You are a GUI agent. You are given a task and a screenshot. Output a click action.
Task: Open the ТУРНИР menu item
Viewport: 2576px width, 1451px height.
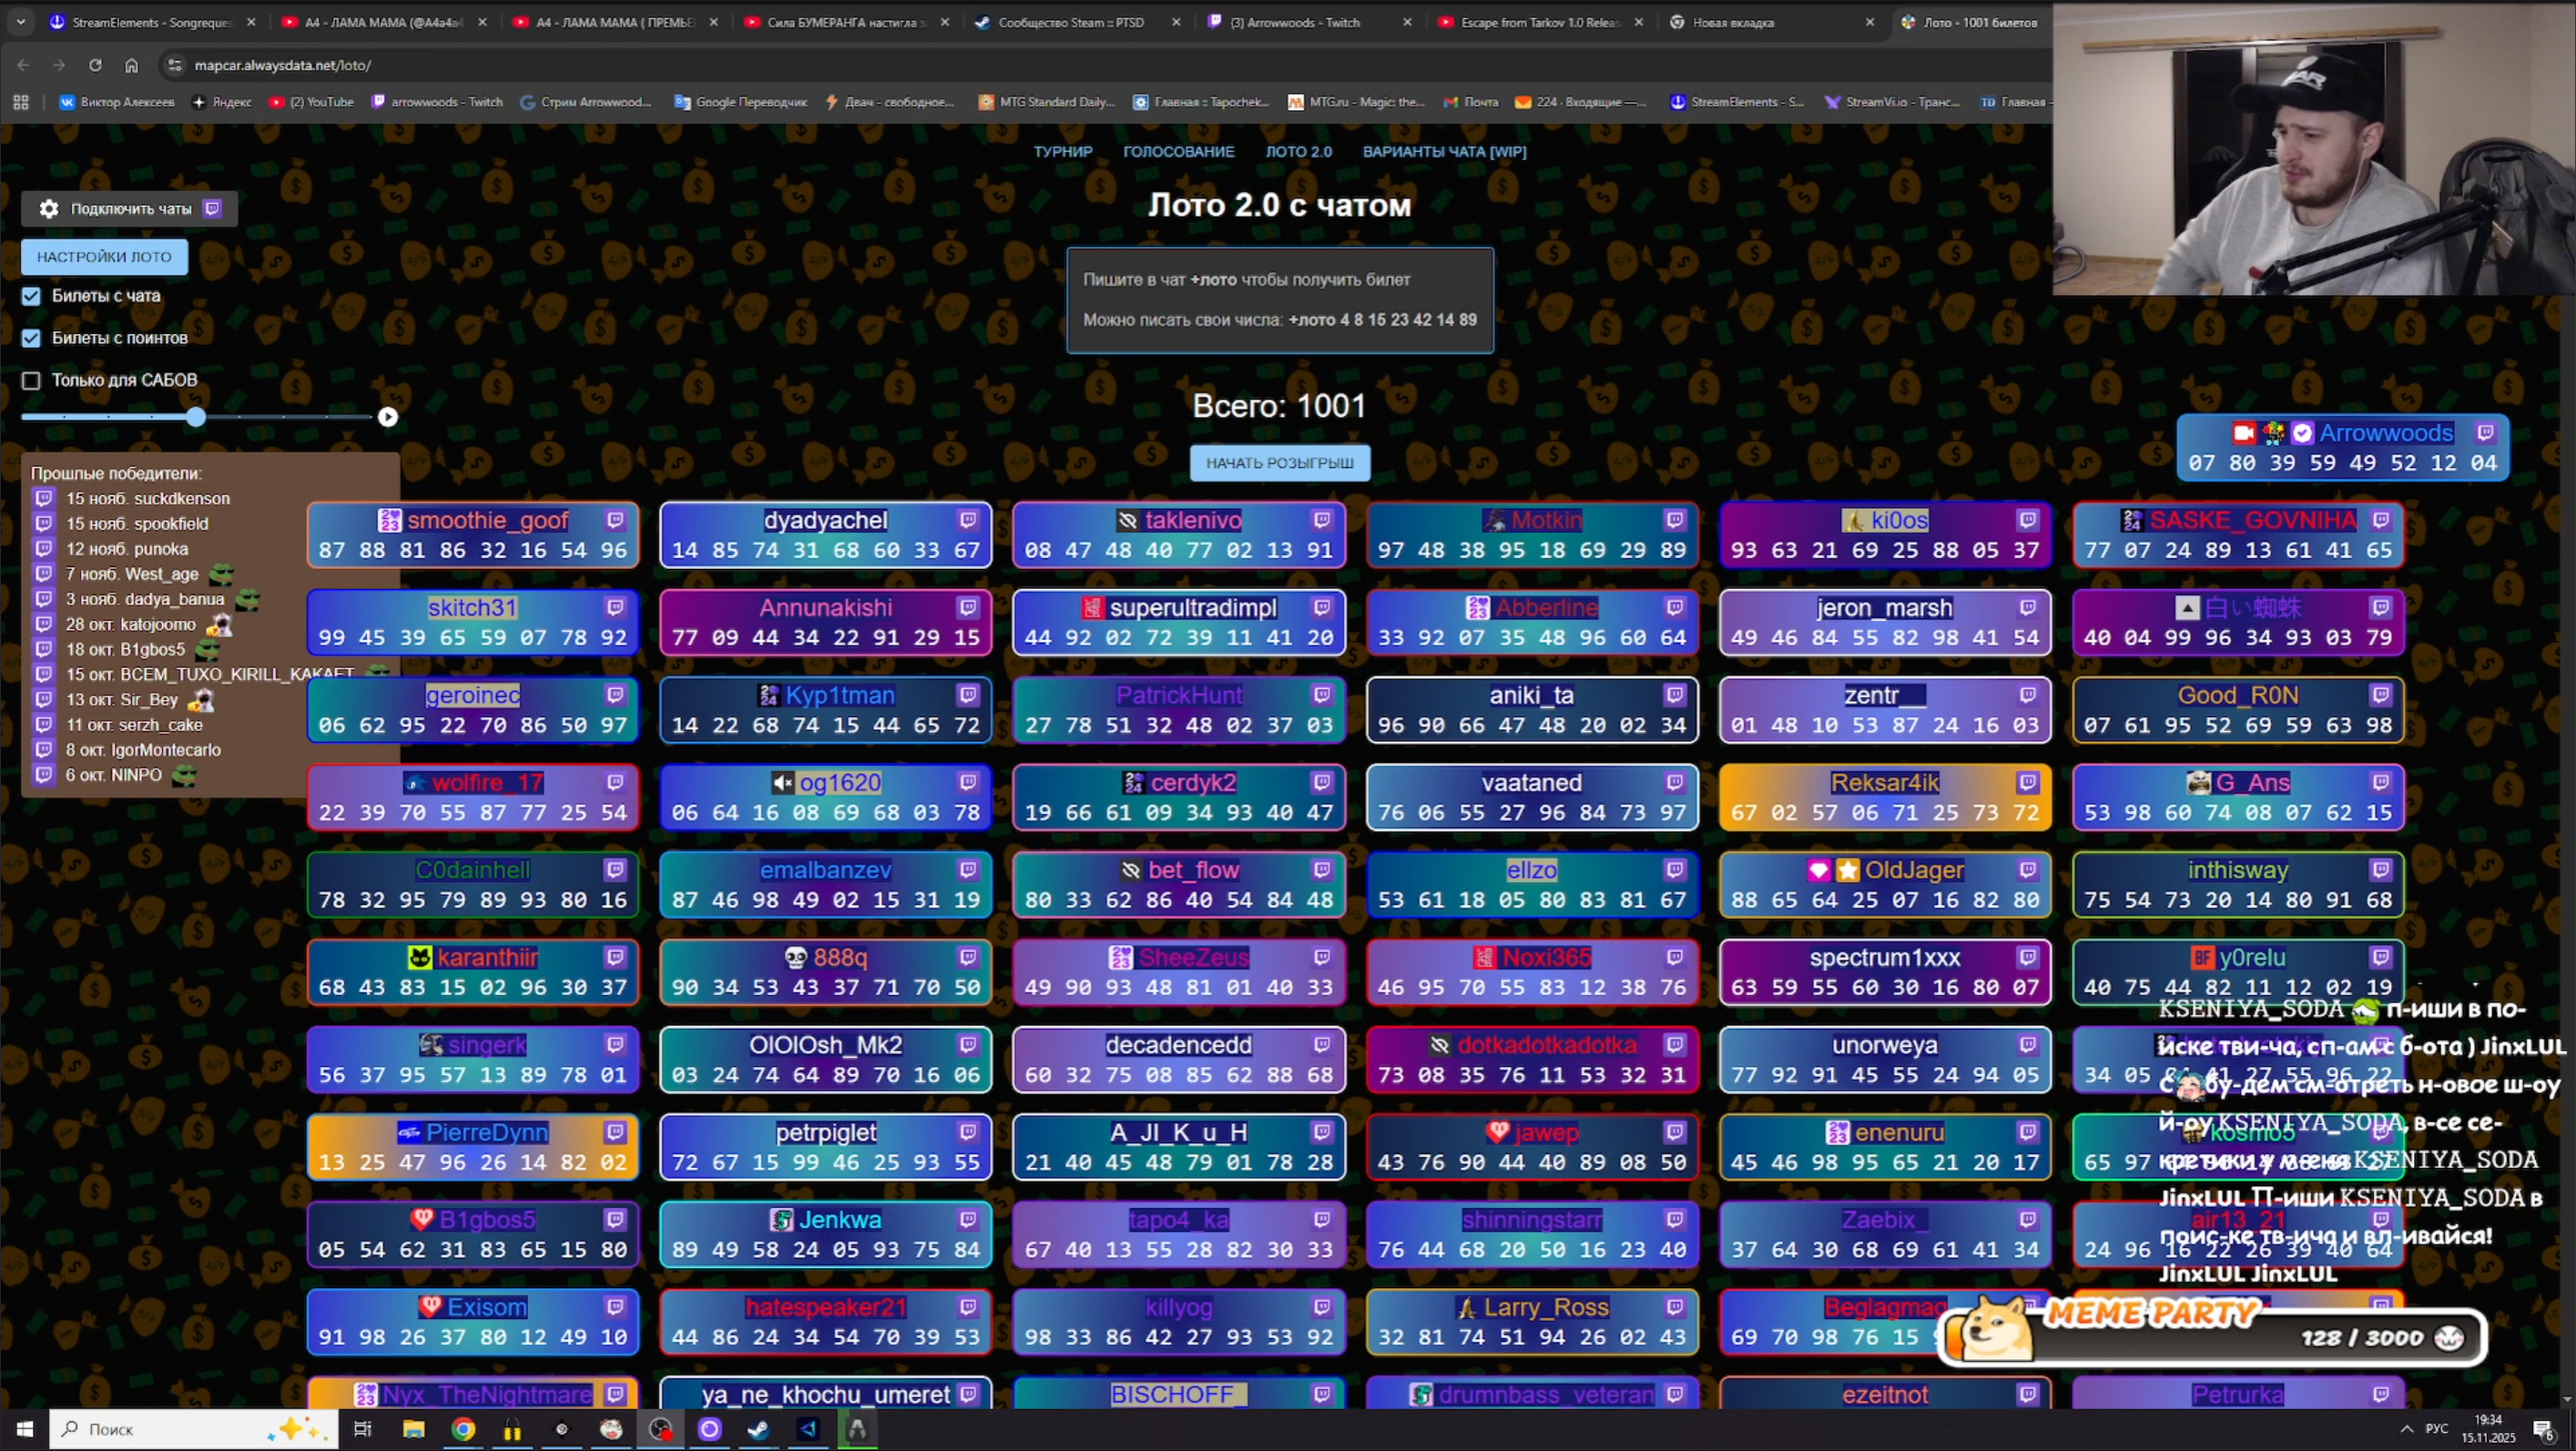coord(1062,151)
